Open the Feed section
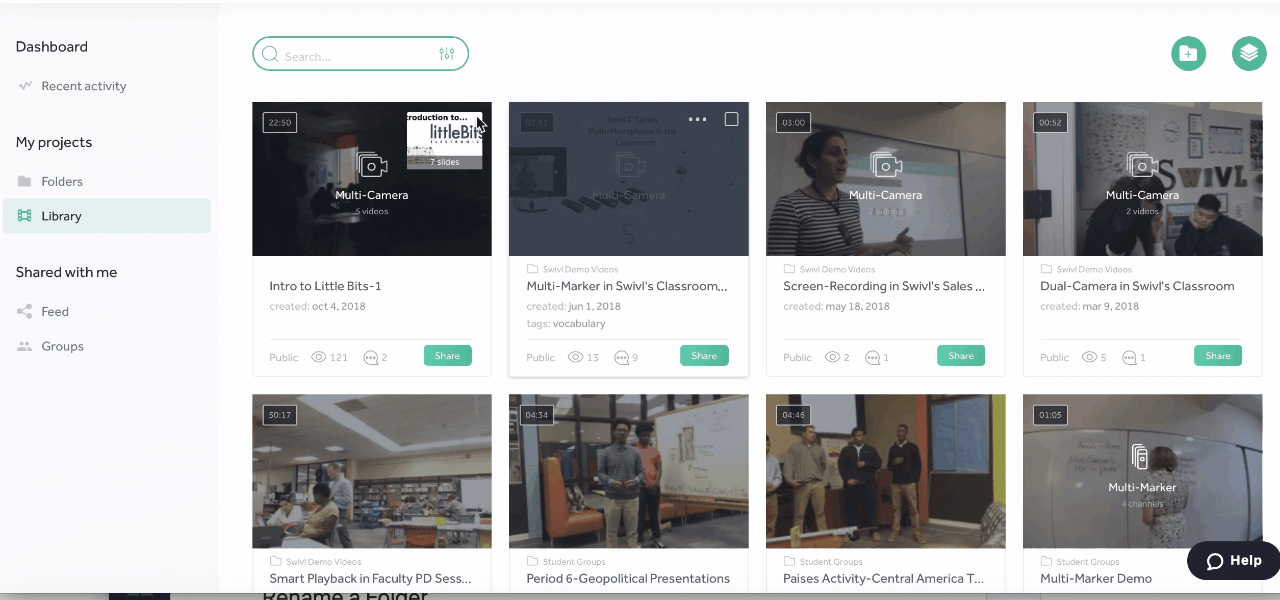Screen dimensions: 1280x600 pos(55,312)
